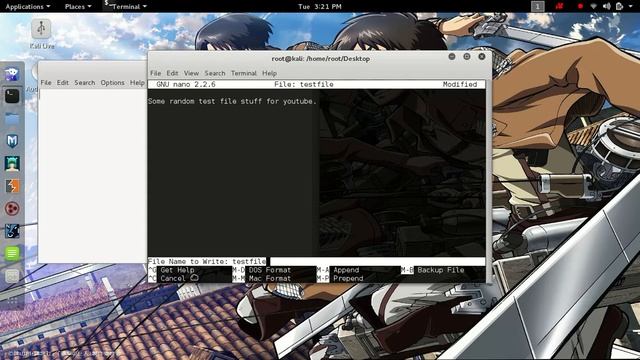640x360 pixels.
Task: Open Burp Suite orange icon in dock
Action: [12, 186]
